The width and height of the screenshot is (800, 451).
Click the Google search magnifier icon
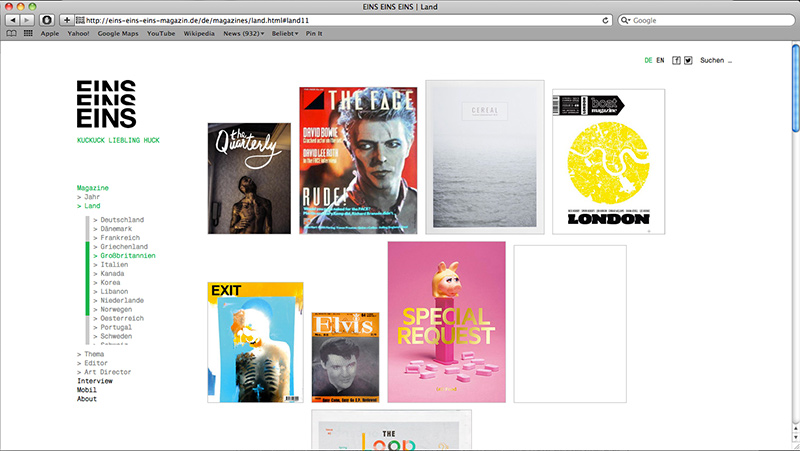(625, 20)
